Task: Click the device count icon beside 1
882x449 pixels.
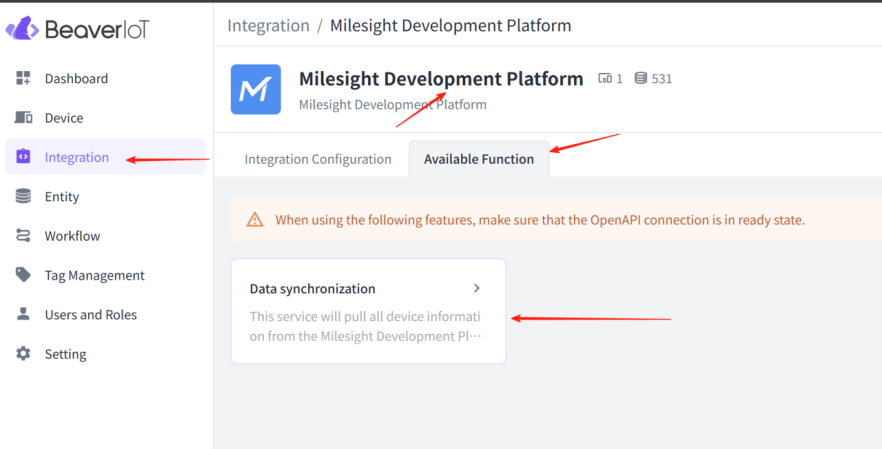Action: coord(605,79)
